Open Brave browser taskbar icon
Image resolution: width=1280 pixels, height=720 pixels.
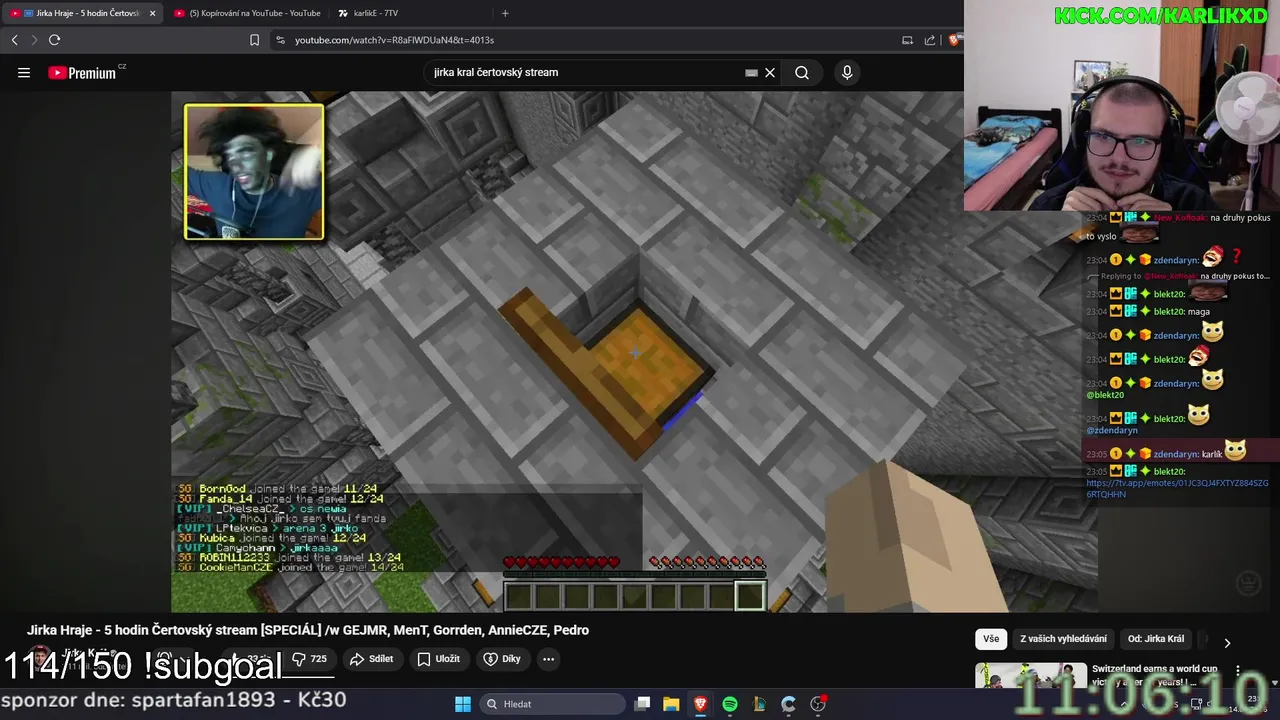pos(700,704)
